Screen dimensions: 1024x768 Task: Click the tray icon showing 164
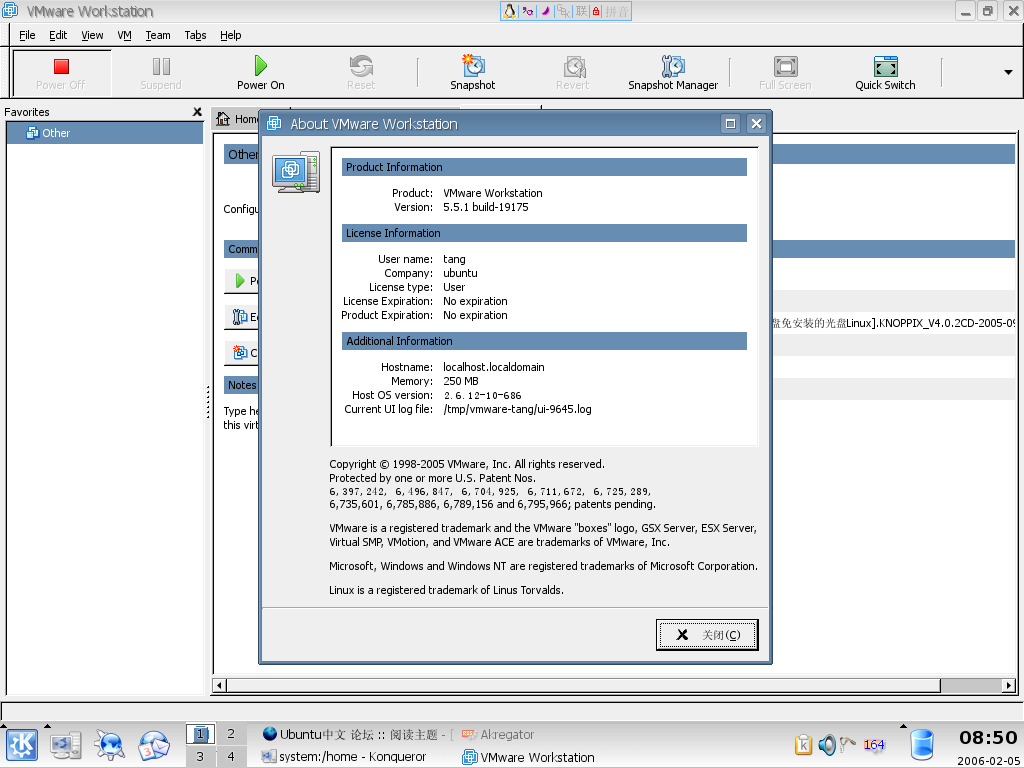(873, 744)
